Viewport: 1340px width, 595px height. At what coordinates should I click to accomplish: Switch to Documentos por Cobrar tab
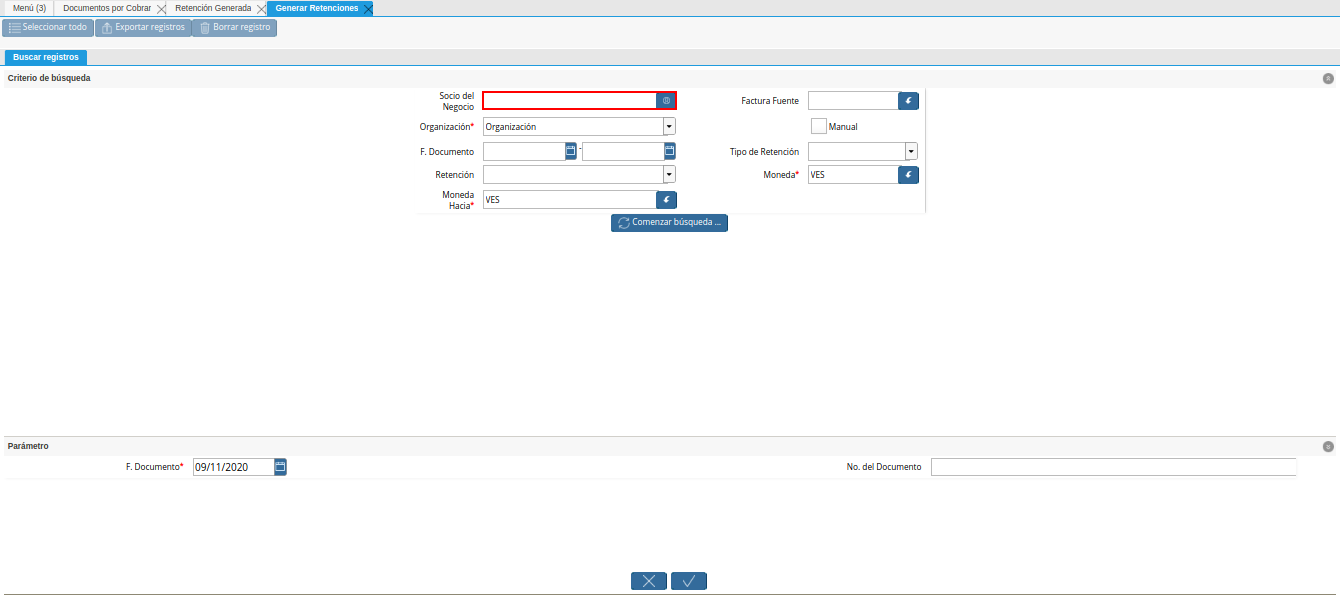click(x=107, y=8)
